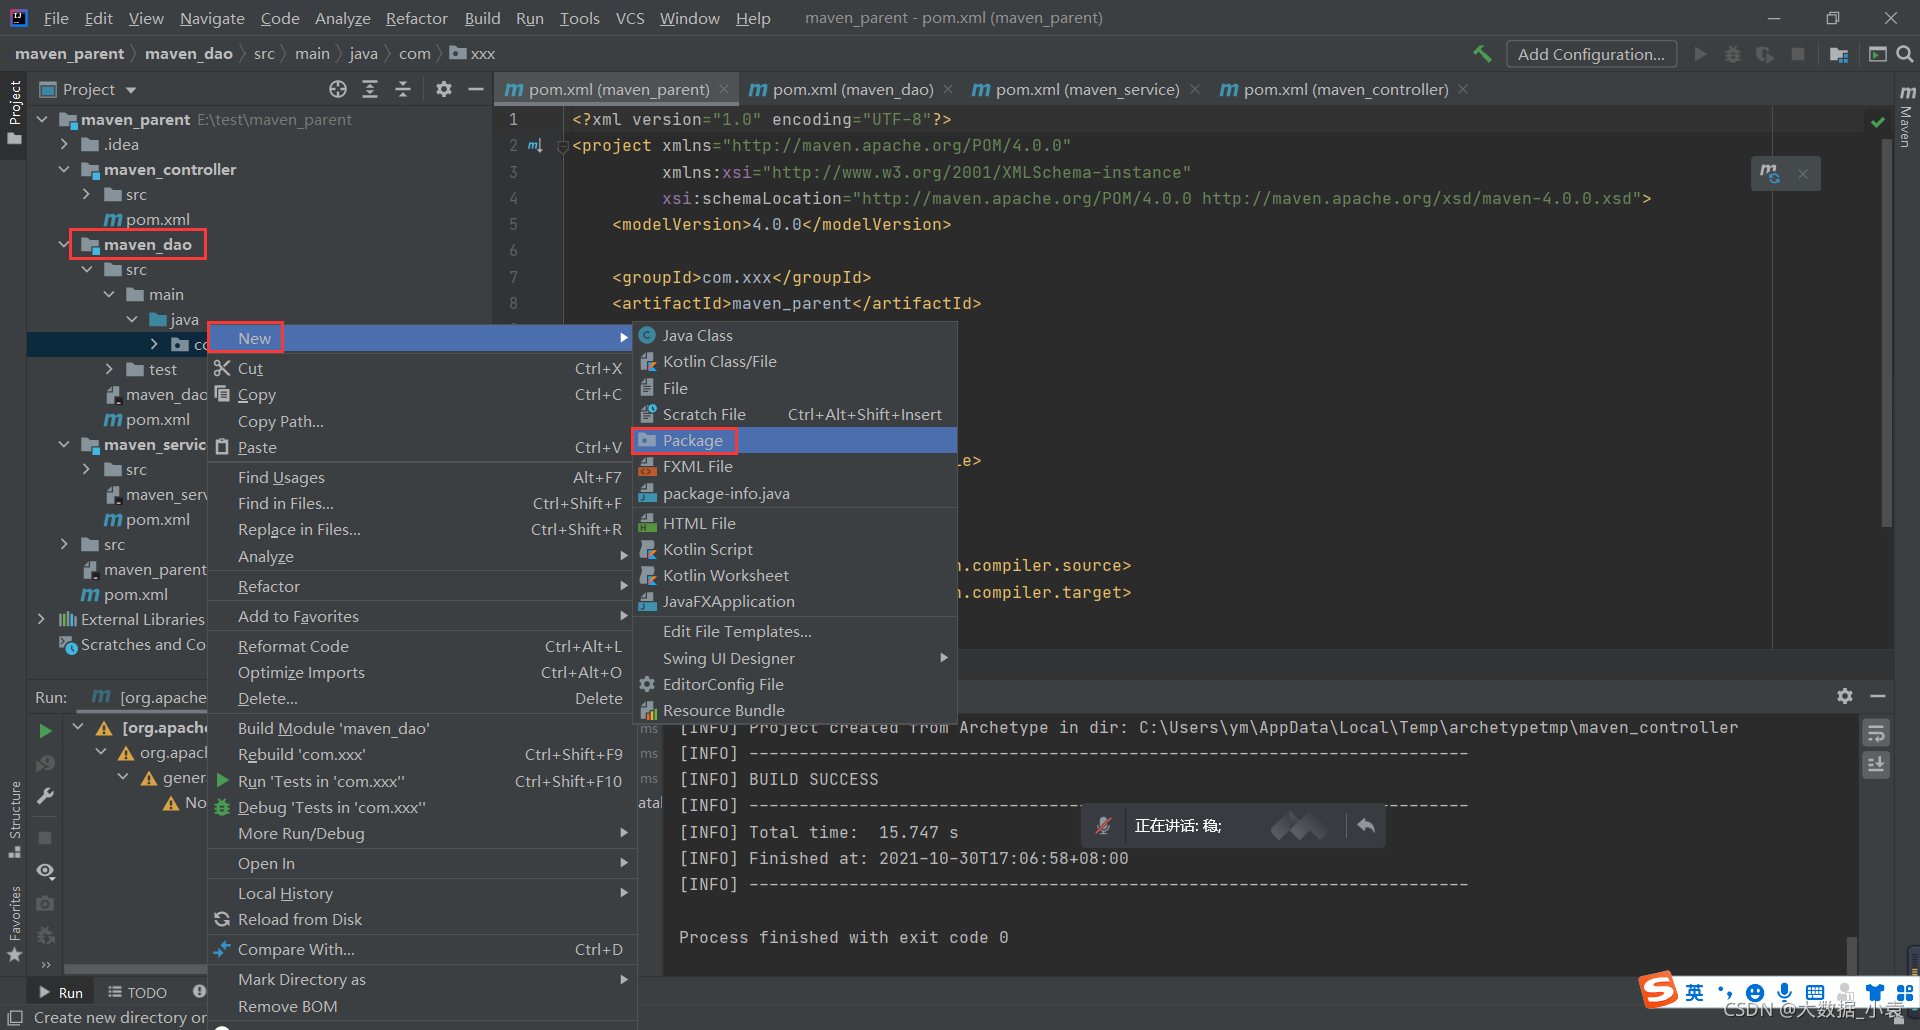This screenshot has width=1920, height=1030.
Task: Minimize Run panel with minus icon
Action: click(1878, 696)
